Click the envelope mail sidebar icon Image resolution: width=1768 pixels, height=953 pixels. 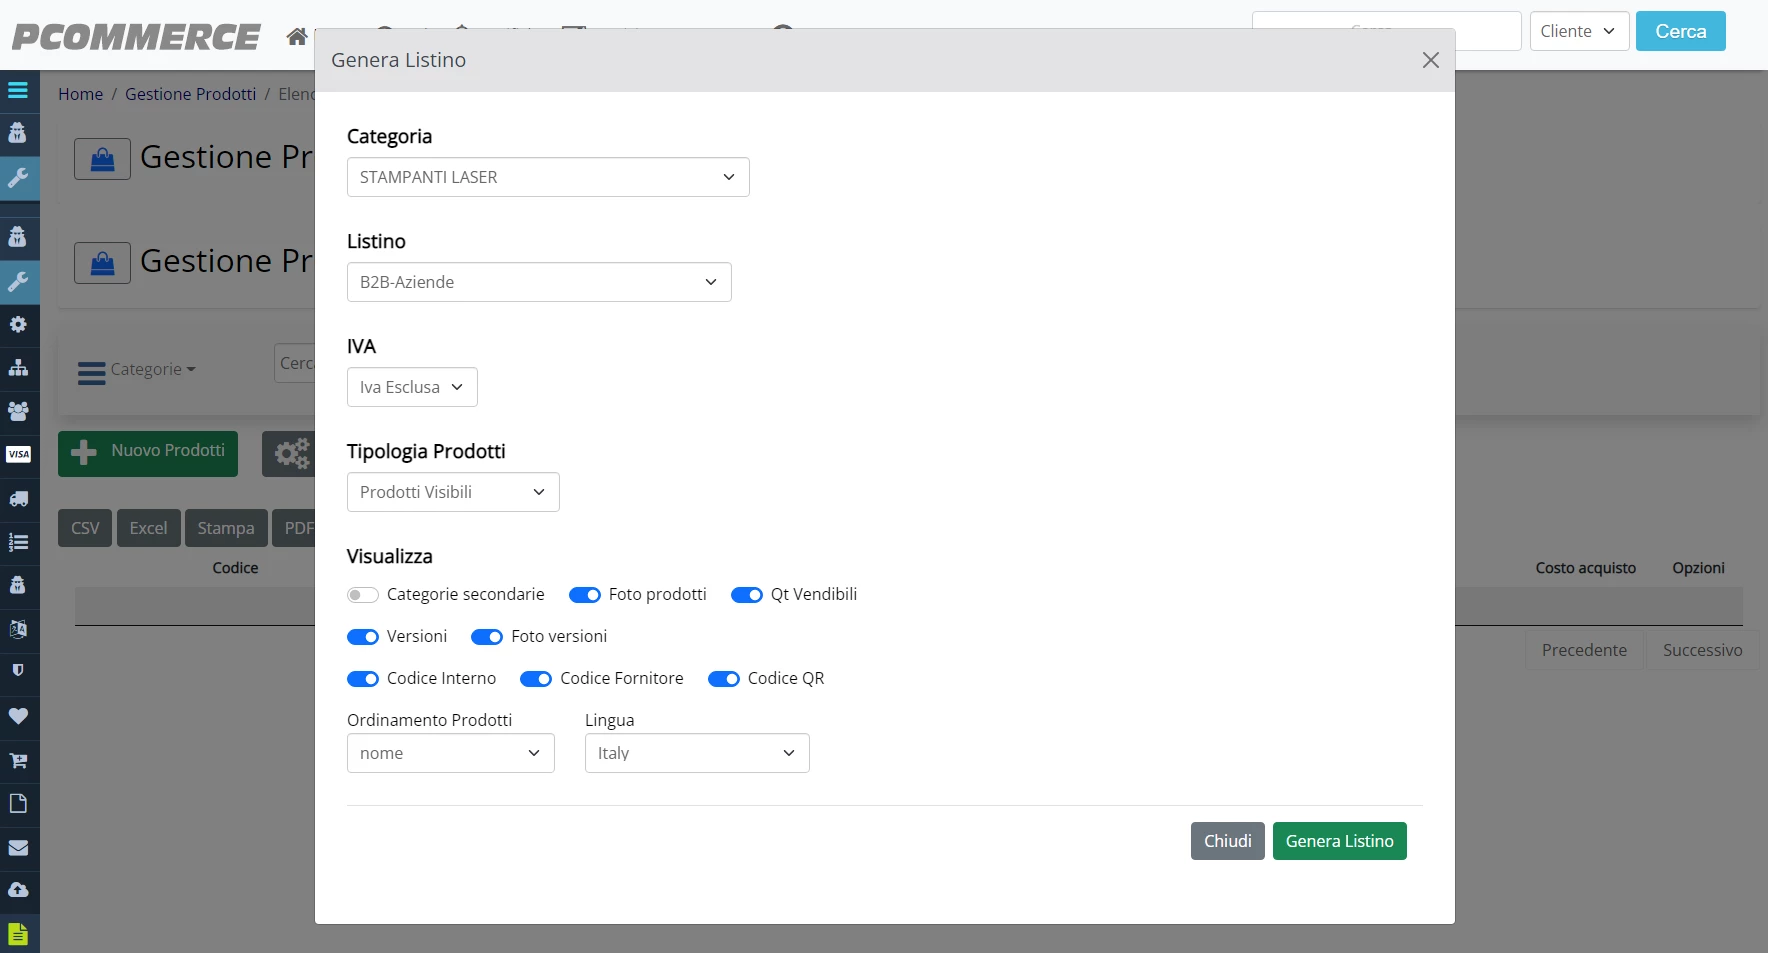pyautogui.click(x=18, y=847)
